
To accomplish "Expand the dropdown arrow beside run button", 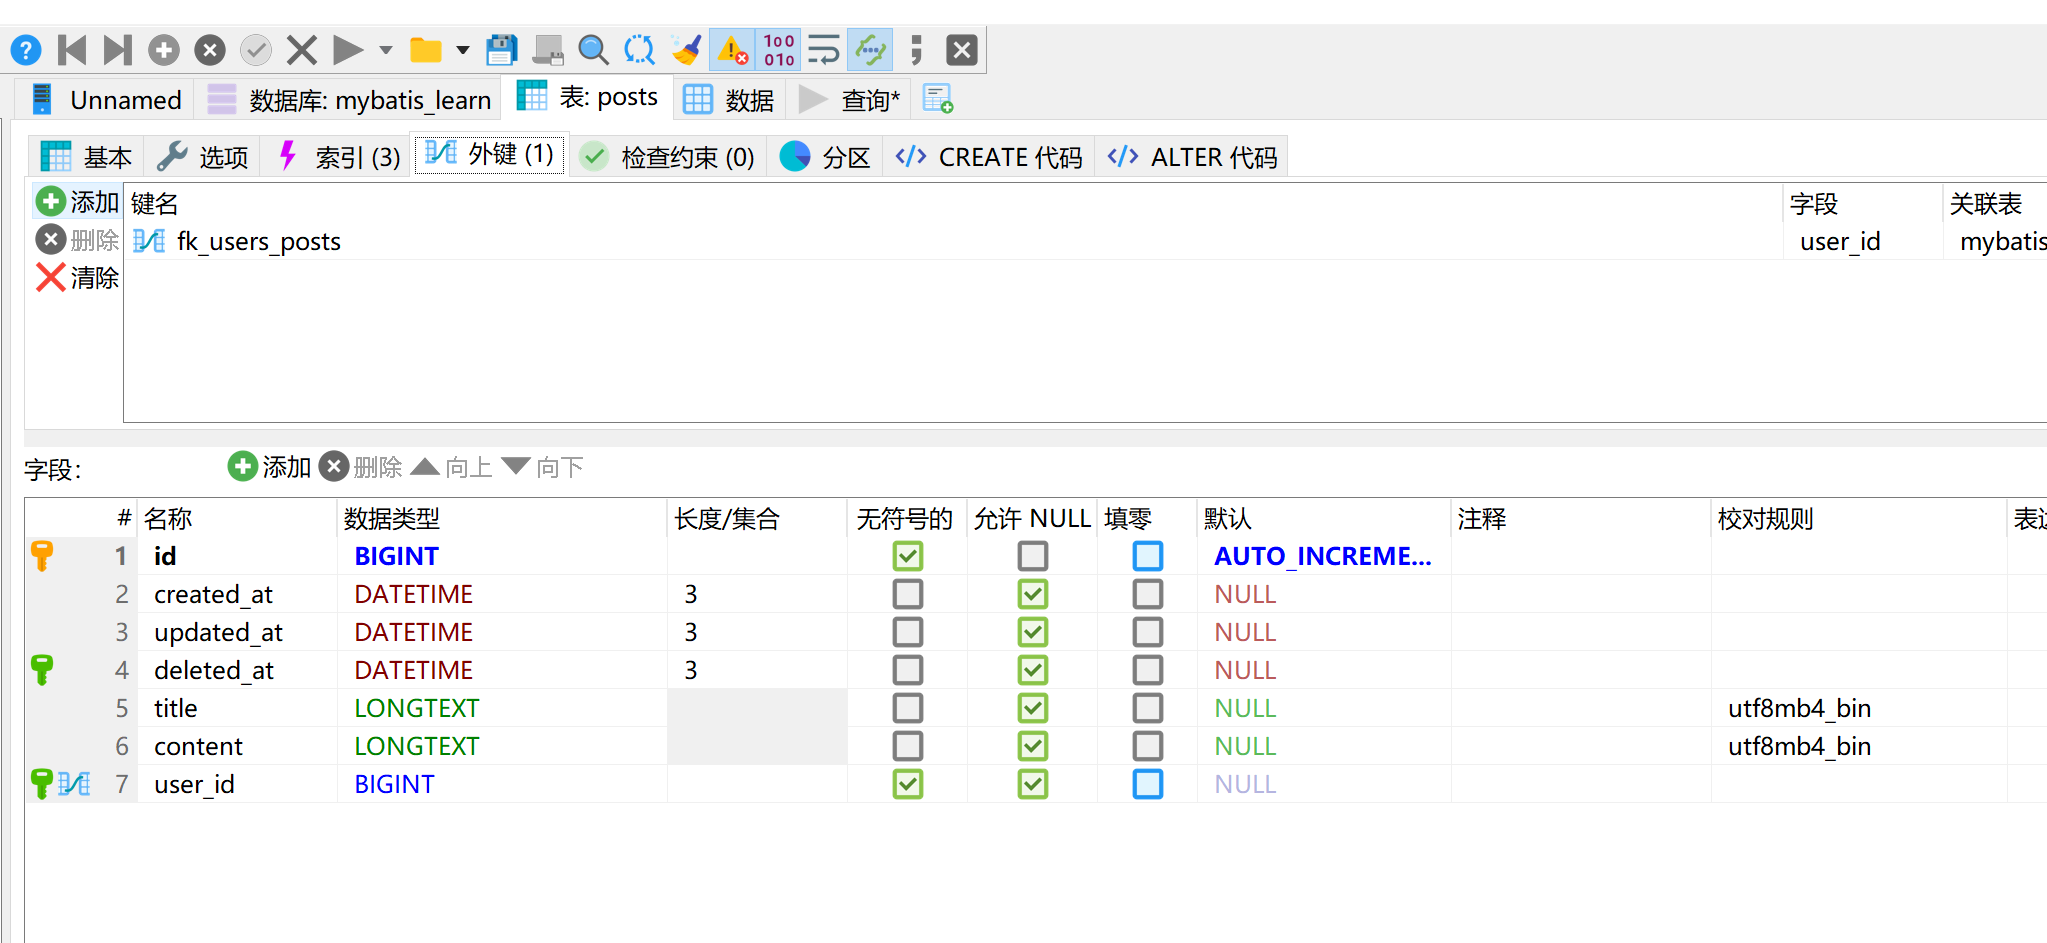I will tap(386, 49).
